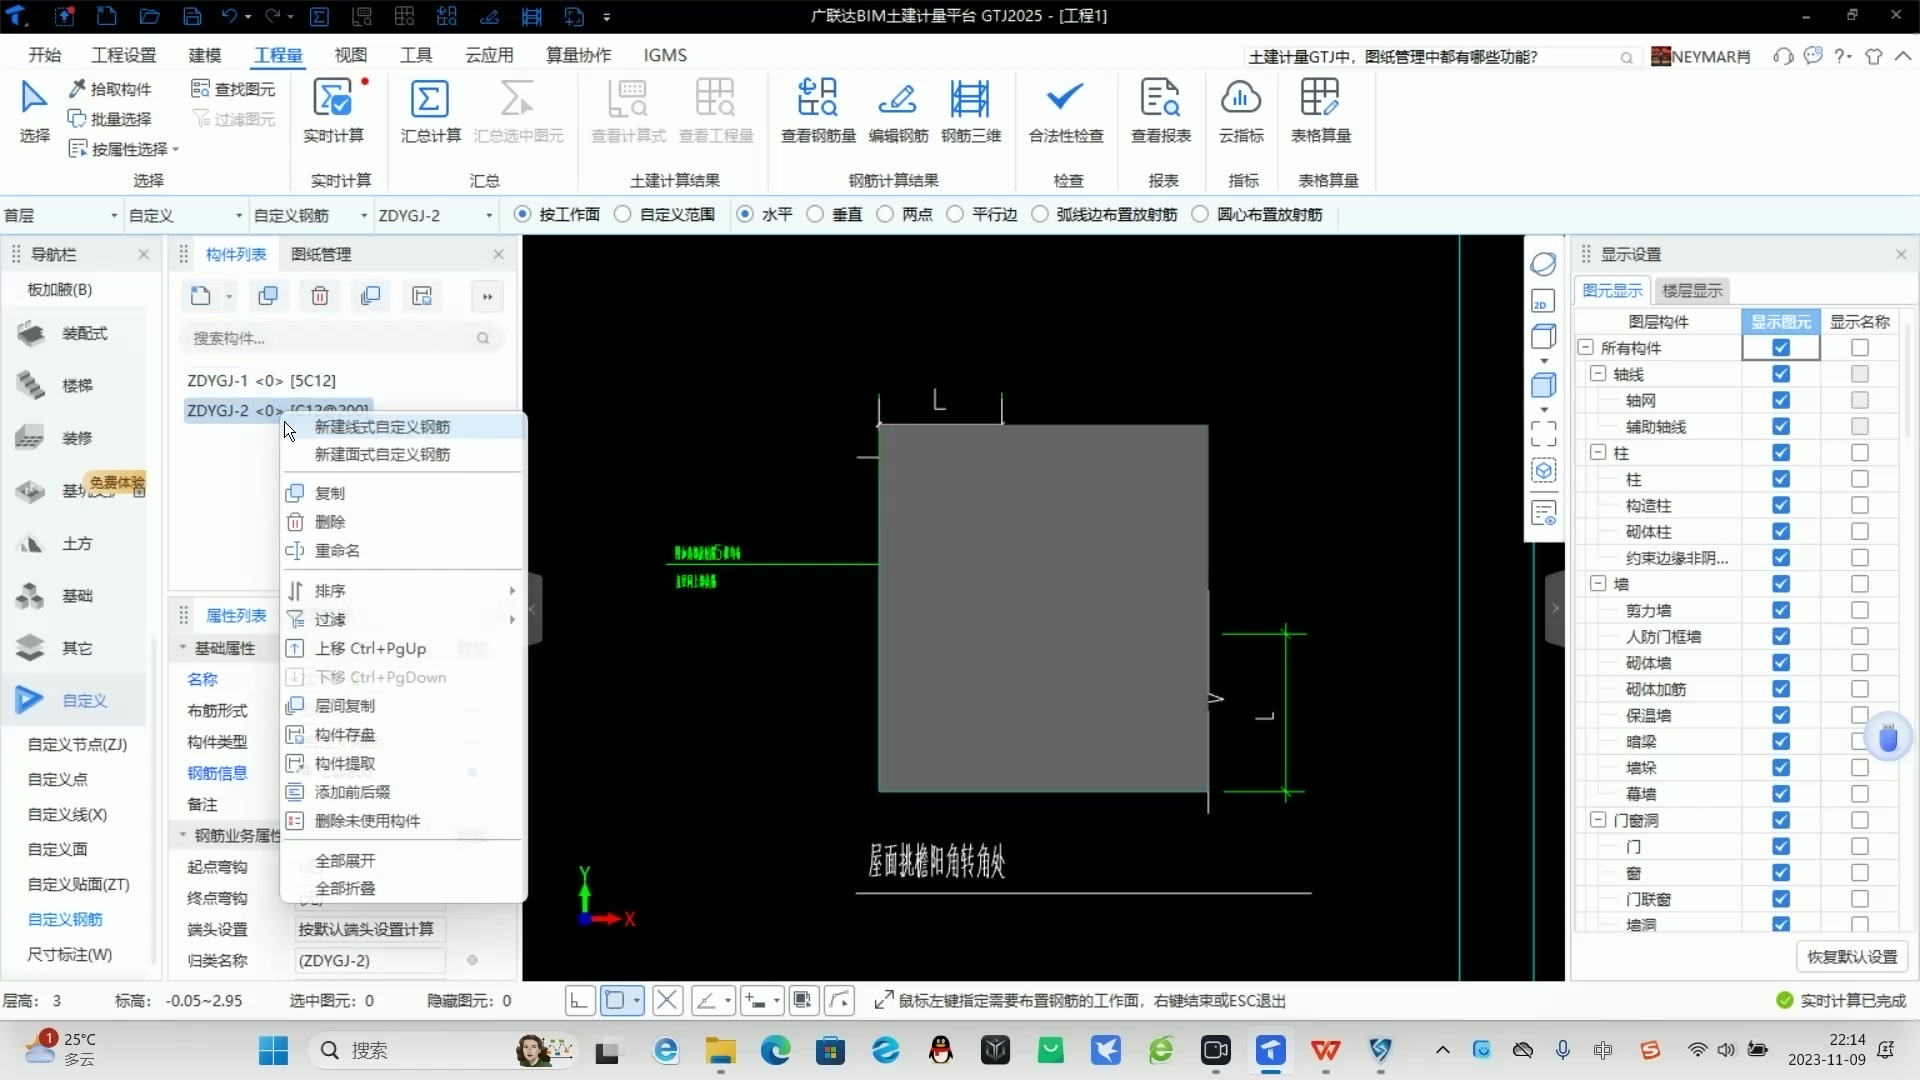Run 合法性检查 checkmark tool

click(x=1065, y=100)
